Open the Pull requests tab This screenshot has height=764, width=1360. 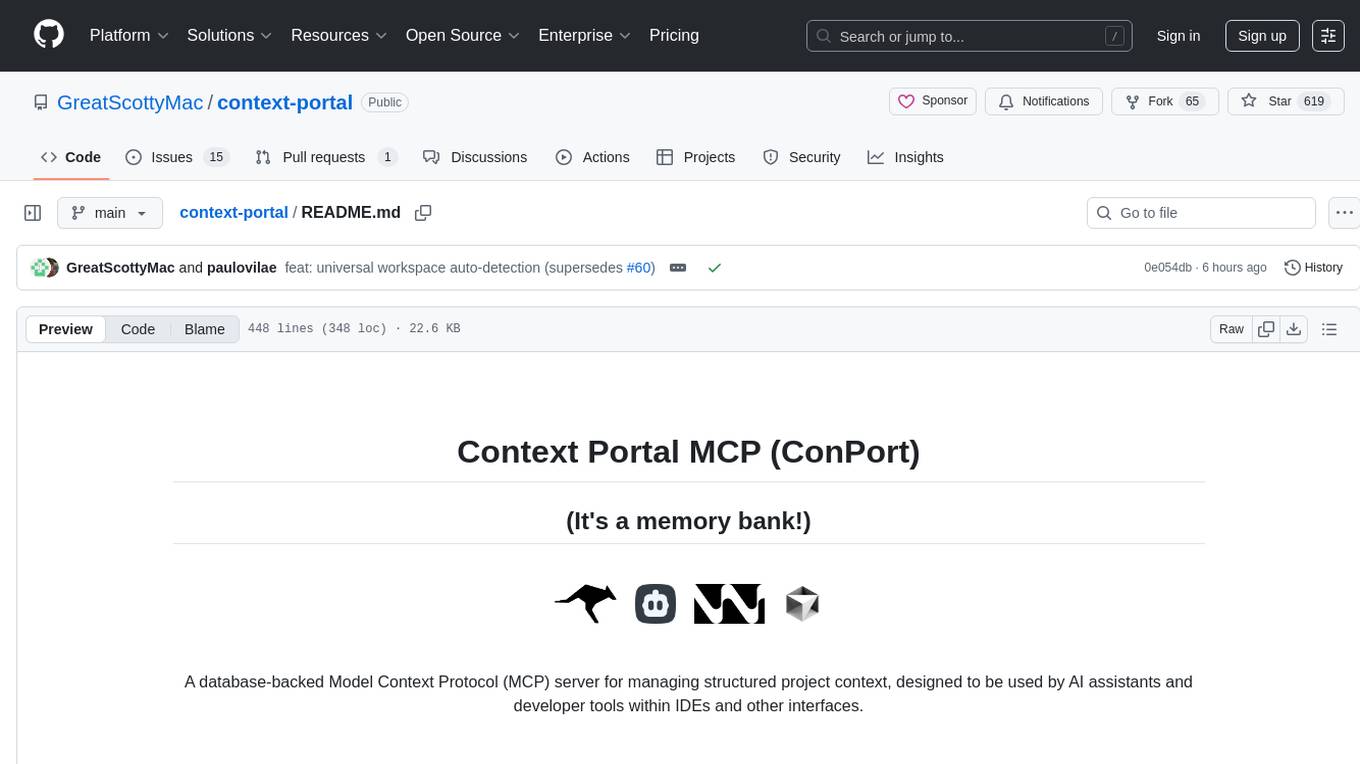(x=326, y=157)
